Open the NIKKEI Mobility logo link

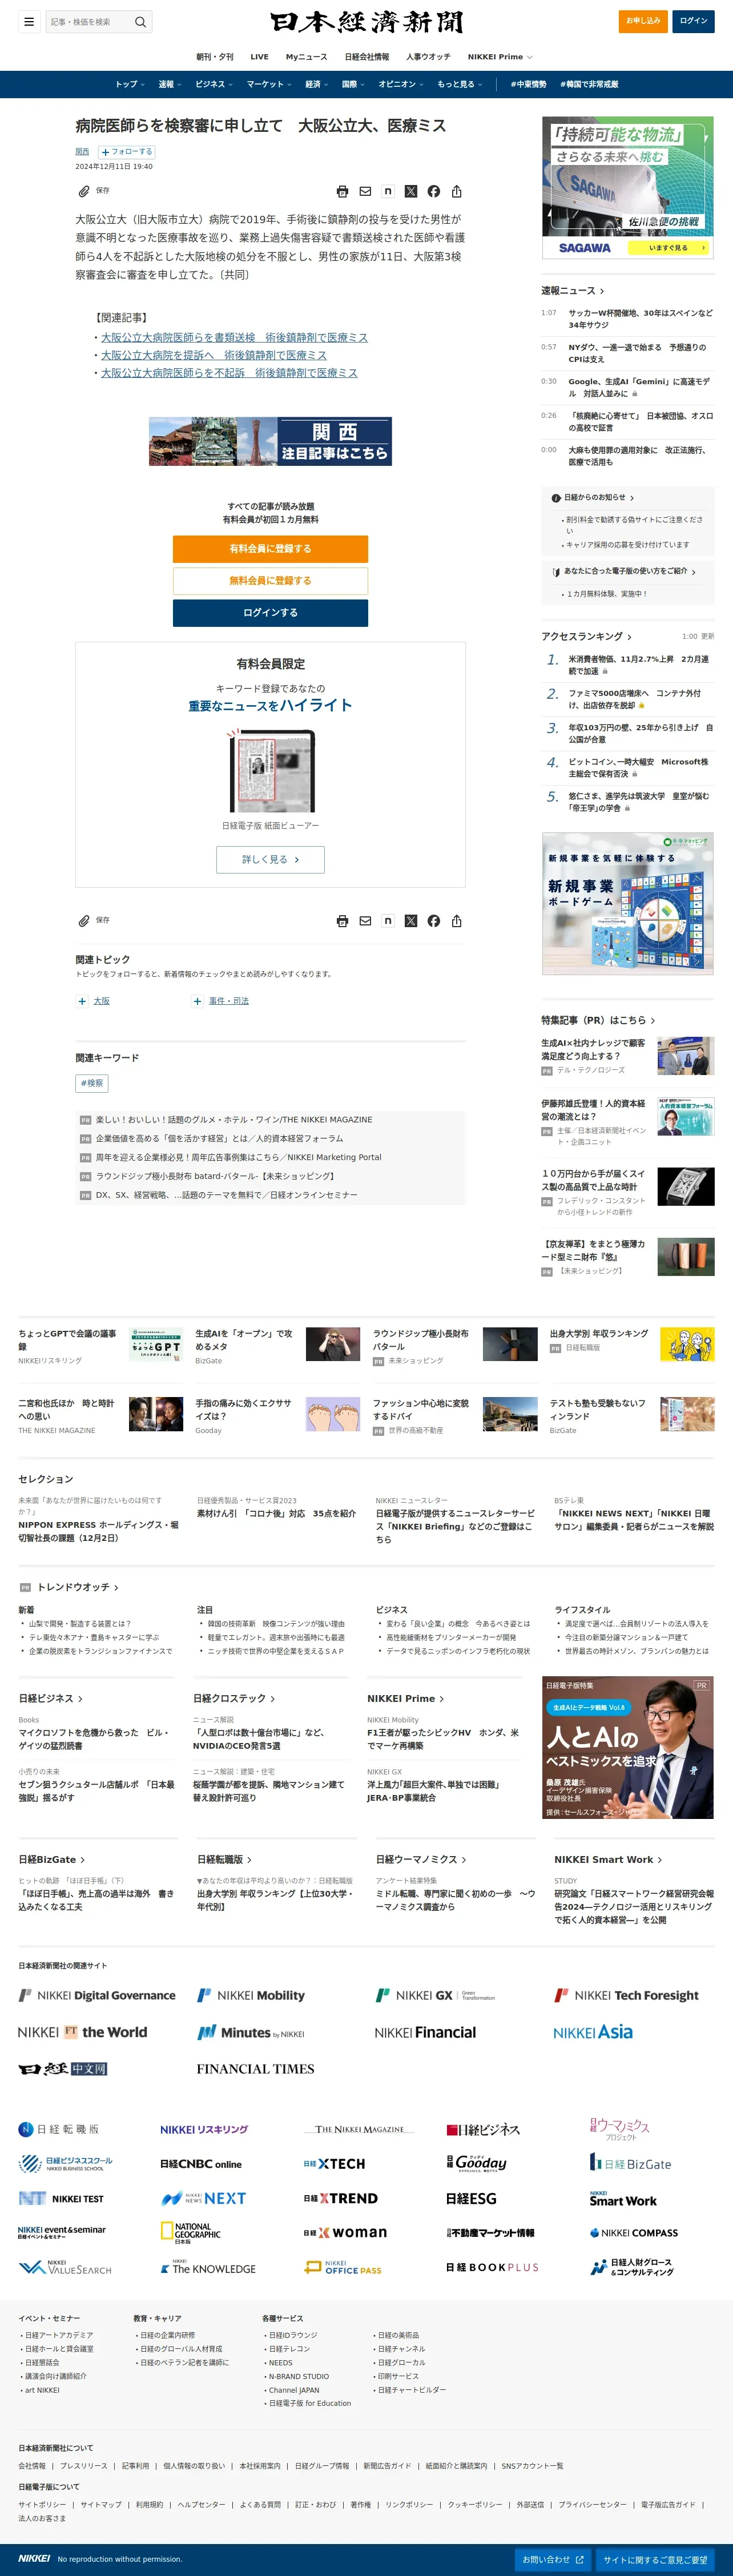[251, 1995]
